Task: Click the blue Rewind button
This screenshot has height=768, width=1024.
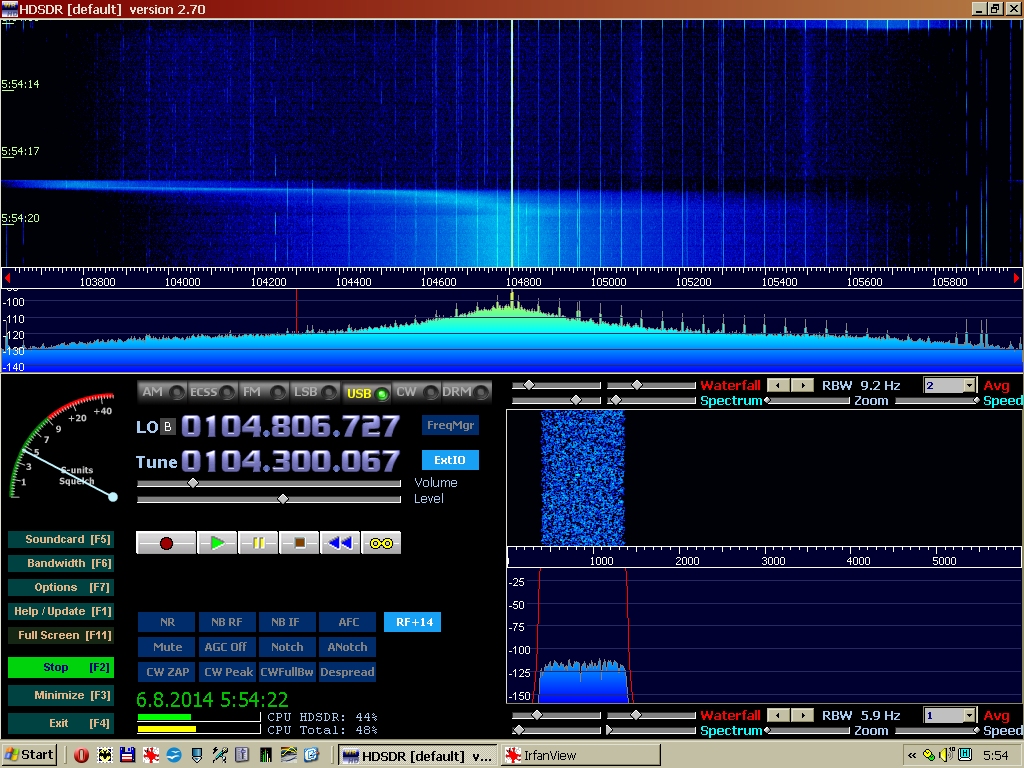Action: 340,543
